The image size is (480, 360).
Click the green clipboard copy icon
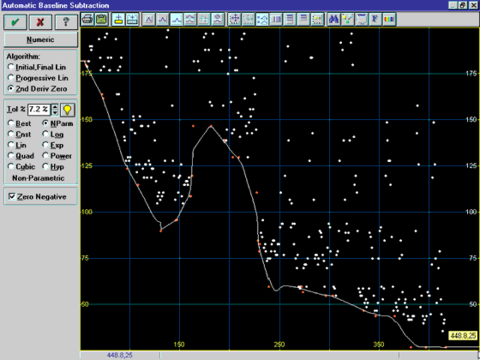click(x=101, y=19)
